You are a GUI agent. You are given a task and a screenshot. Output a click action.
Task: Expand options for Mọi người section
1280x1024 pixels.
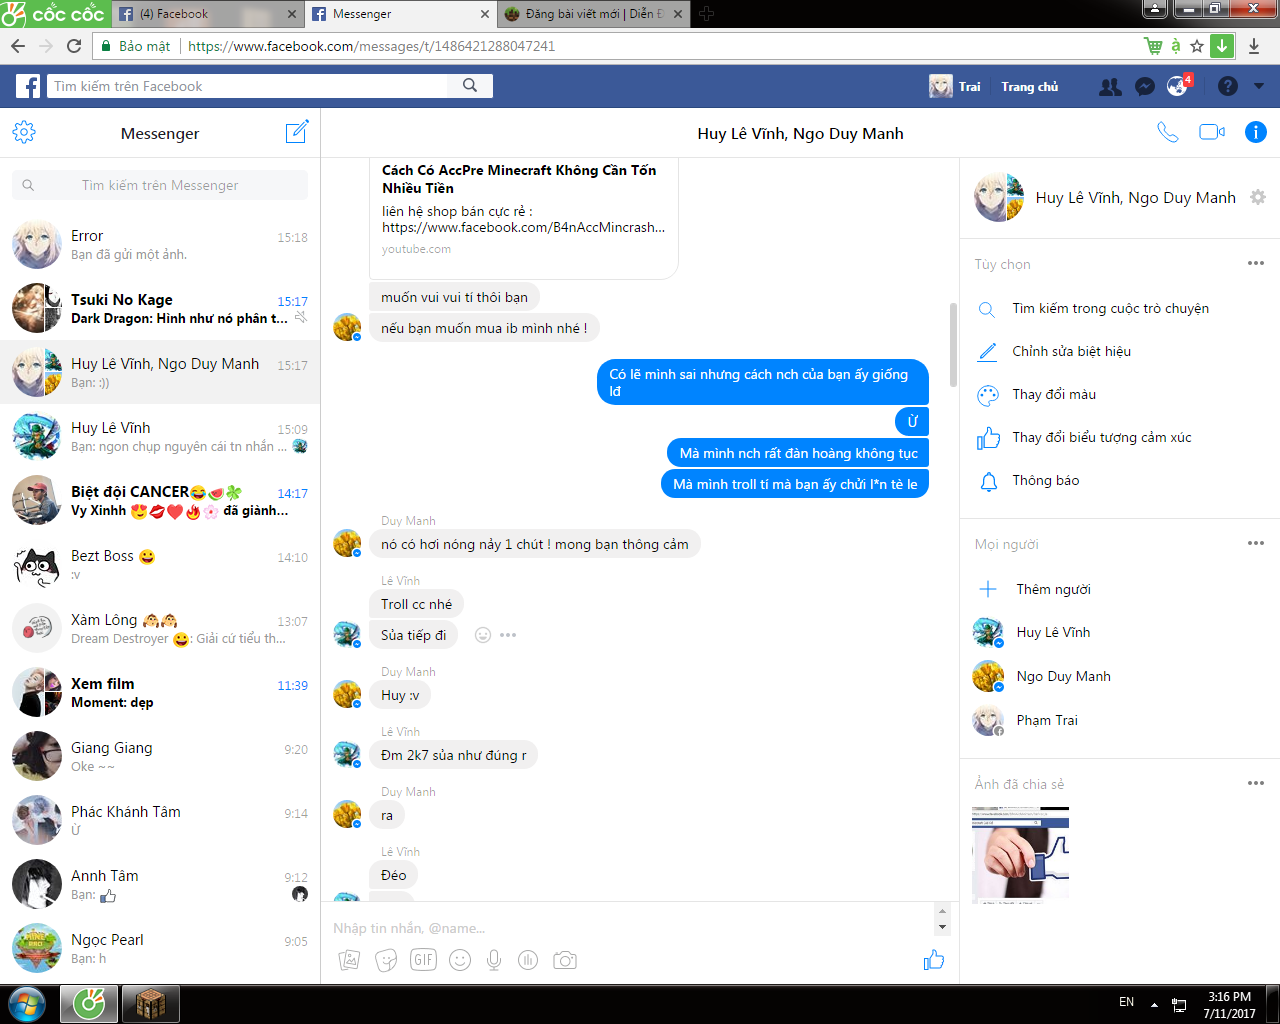click(x=1256, y=543)
